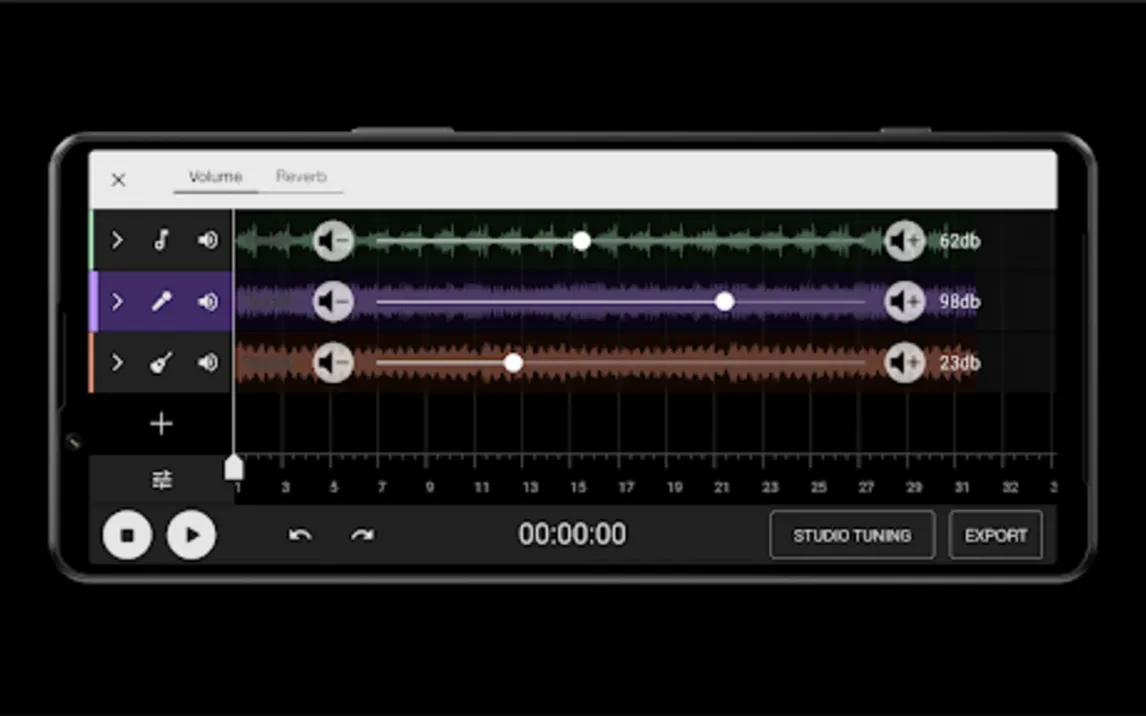Screen dimensions: 1146x716
Task: Expand the microphone track chevron
Action: click(117, 301)
